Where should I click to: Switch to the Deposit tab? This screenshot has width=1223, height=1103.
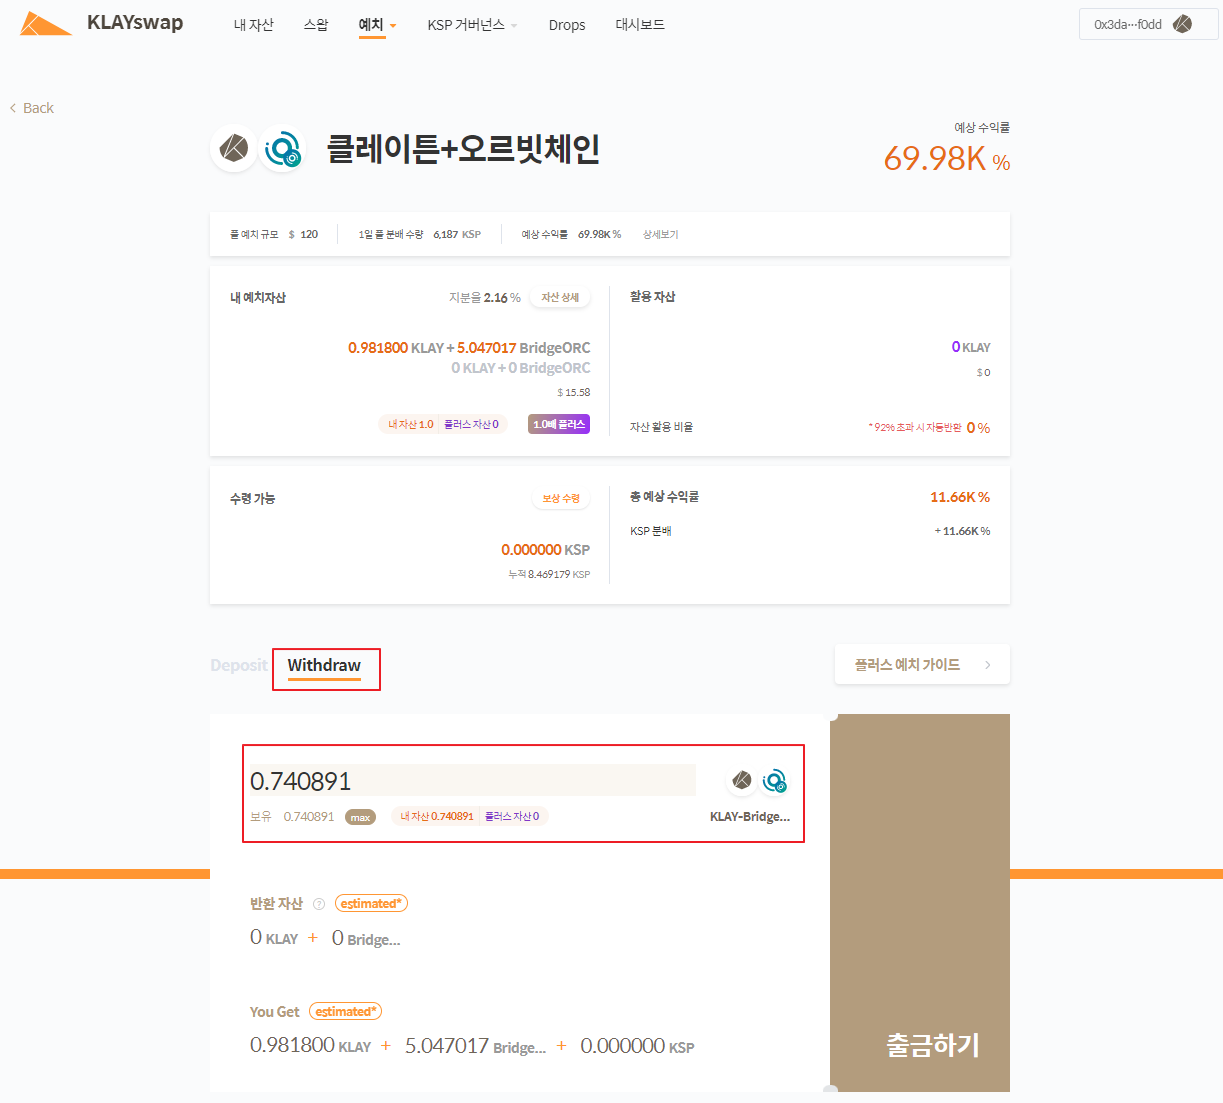[239, 666]
